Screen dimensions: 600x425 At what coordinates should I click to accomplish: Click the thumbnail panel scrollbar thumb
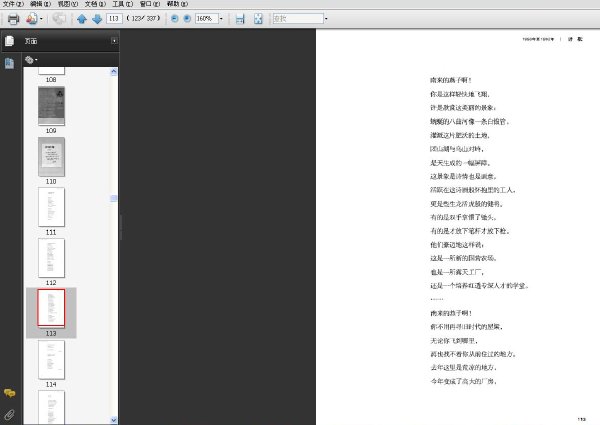(114, 198)
